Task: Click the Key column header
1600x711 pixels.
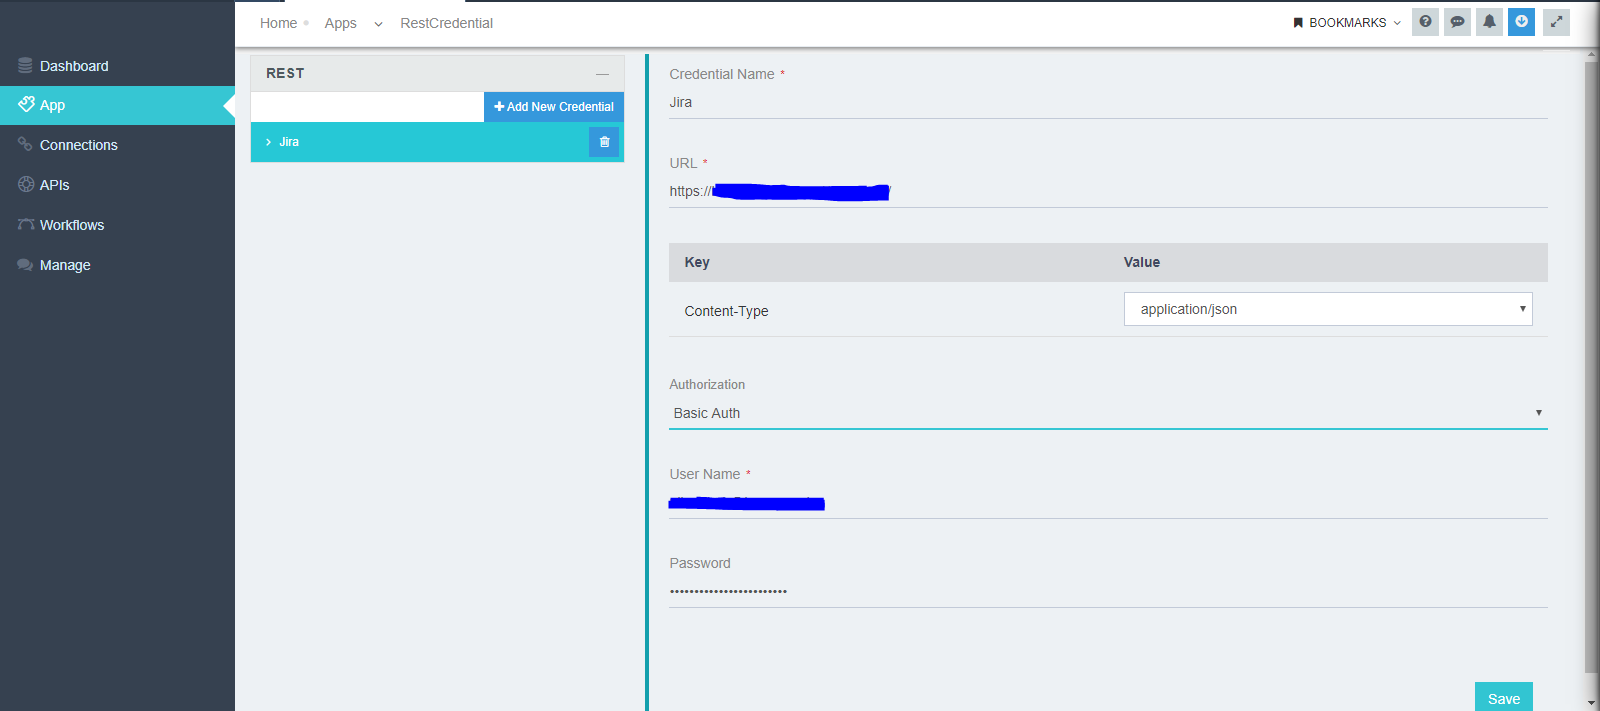Action: point(697,262)
